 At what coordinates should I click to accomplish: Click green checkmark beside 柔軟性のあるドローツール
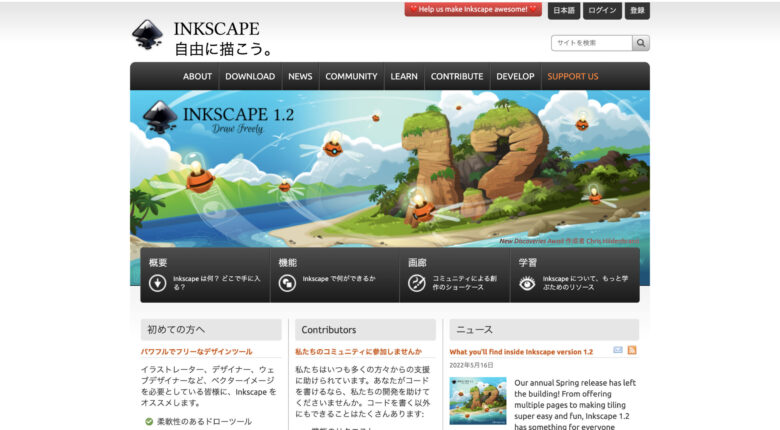click(149, 422)
